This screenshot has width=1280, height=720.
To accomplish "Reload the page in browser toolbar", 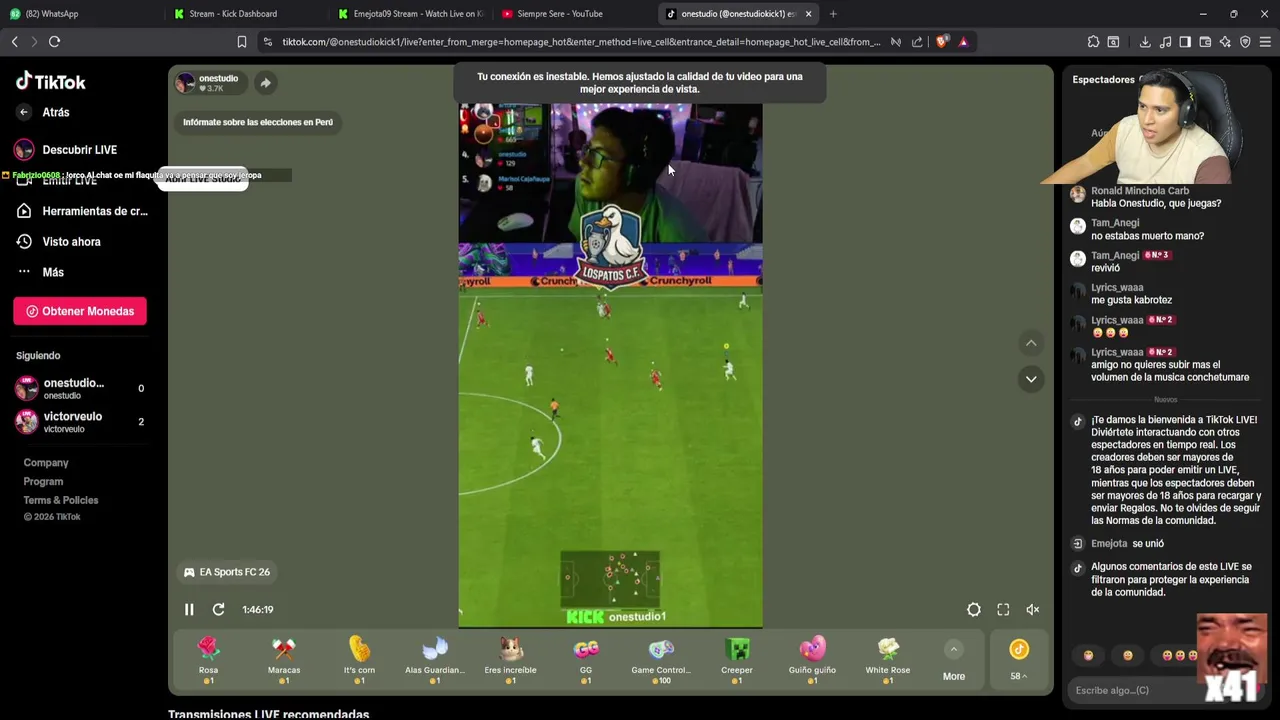I will pyautogui.click(x=54, y=42).
